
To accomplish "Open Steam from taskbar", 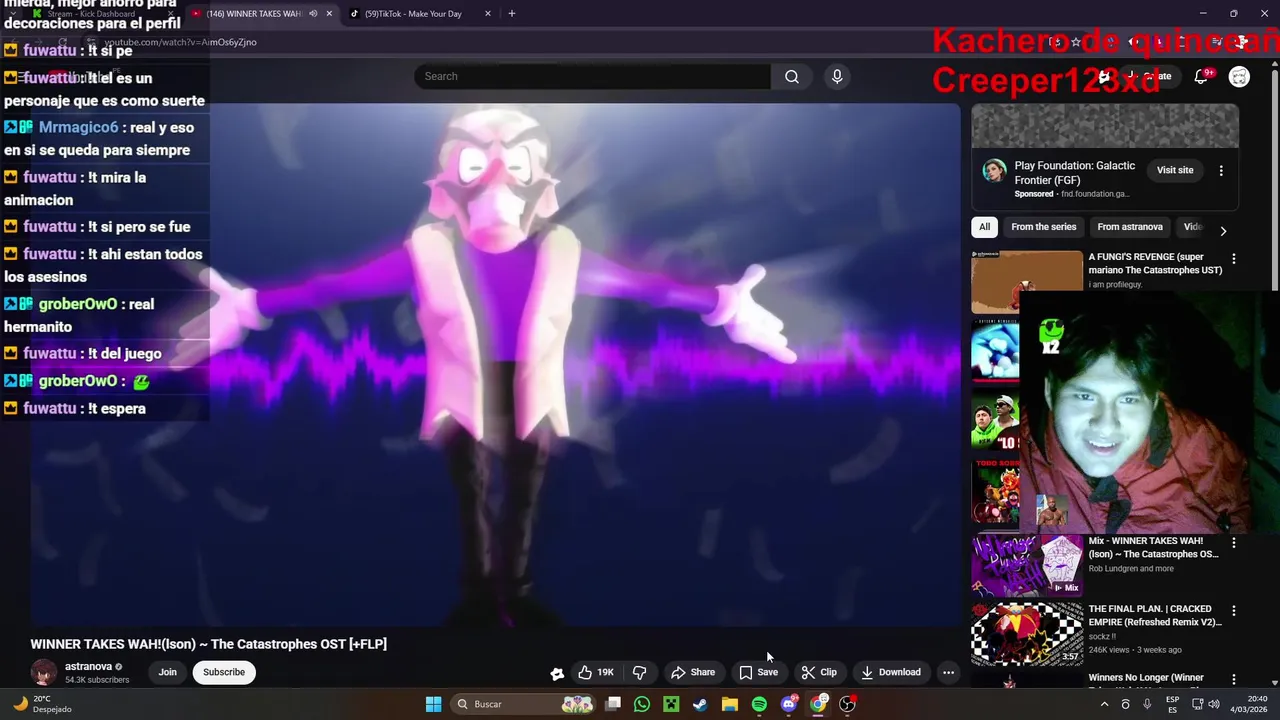I will click(x=700, y=704).
